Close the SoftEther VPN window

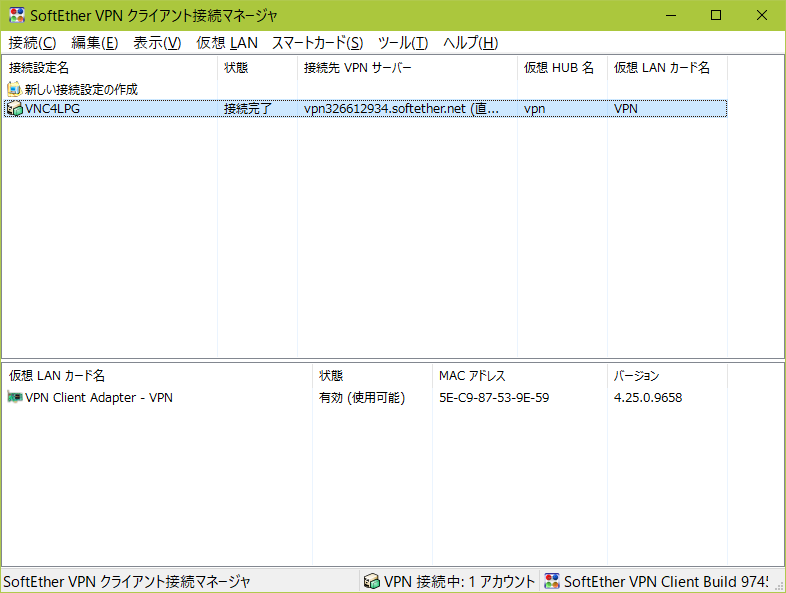click(761, 16)
